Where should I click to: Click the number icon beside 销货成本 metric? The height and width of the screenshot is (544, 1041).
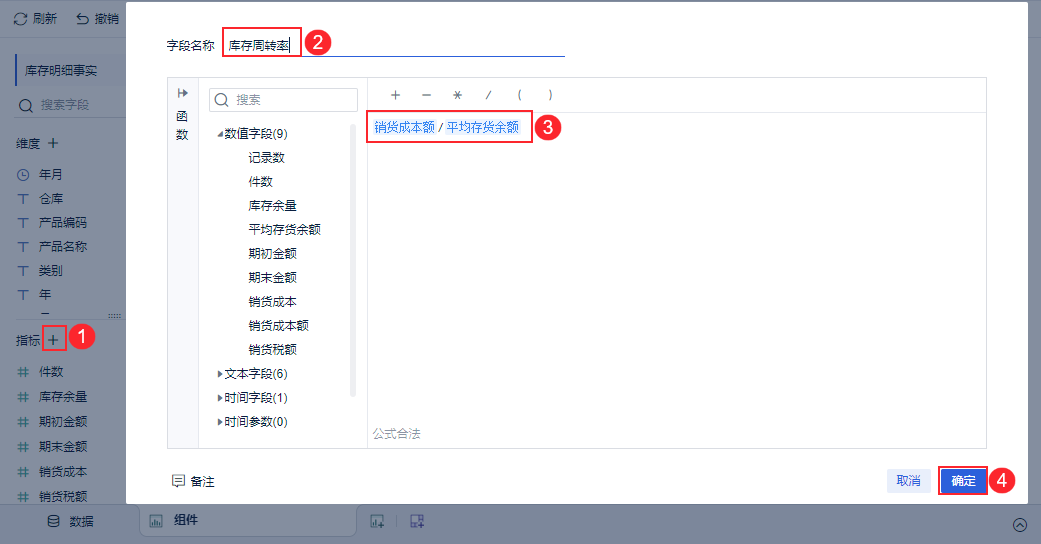23,472
